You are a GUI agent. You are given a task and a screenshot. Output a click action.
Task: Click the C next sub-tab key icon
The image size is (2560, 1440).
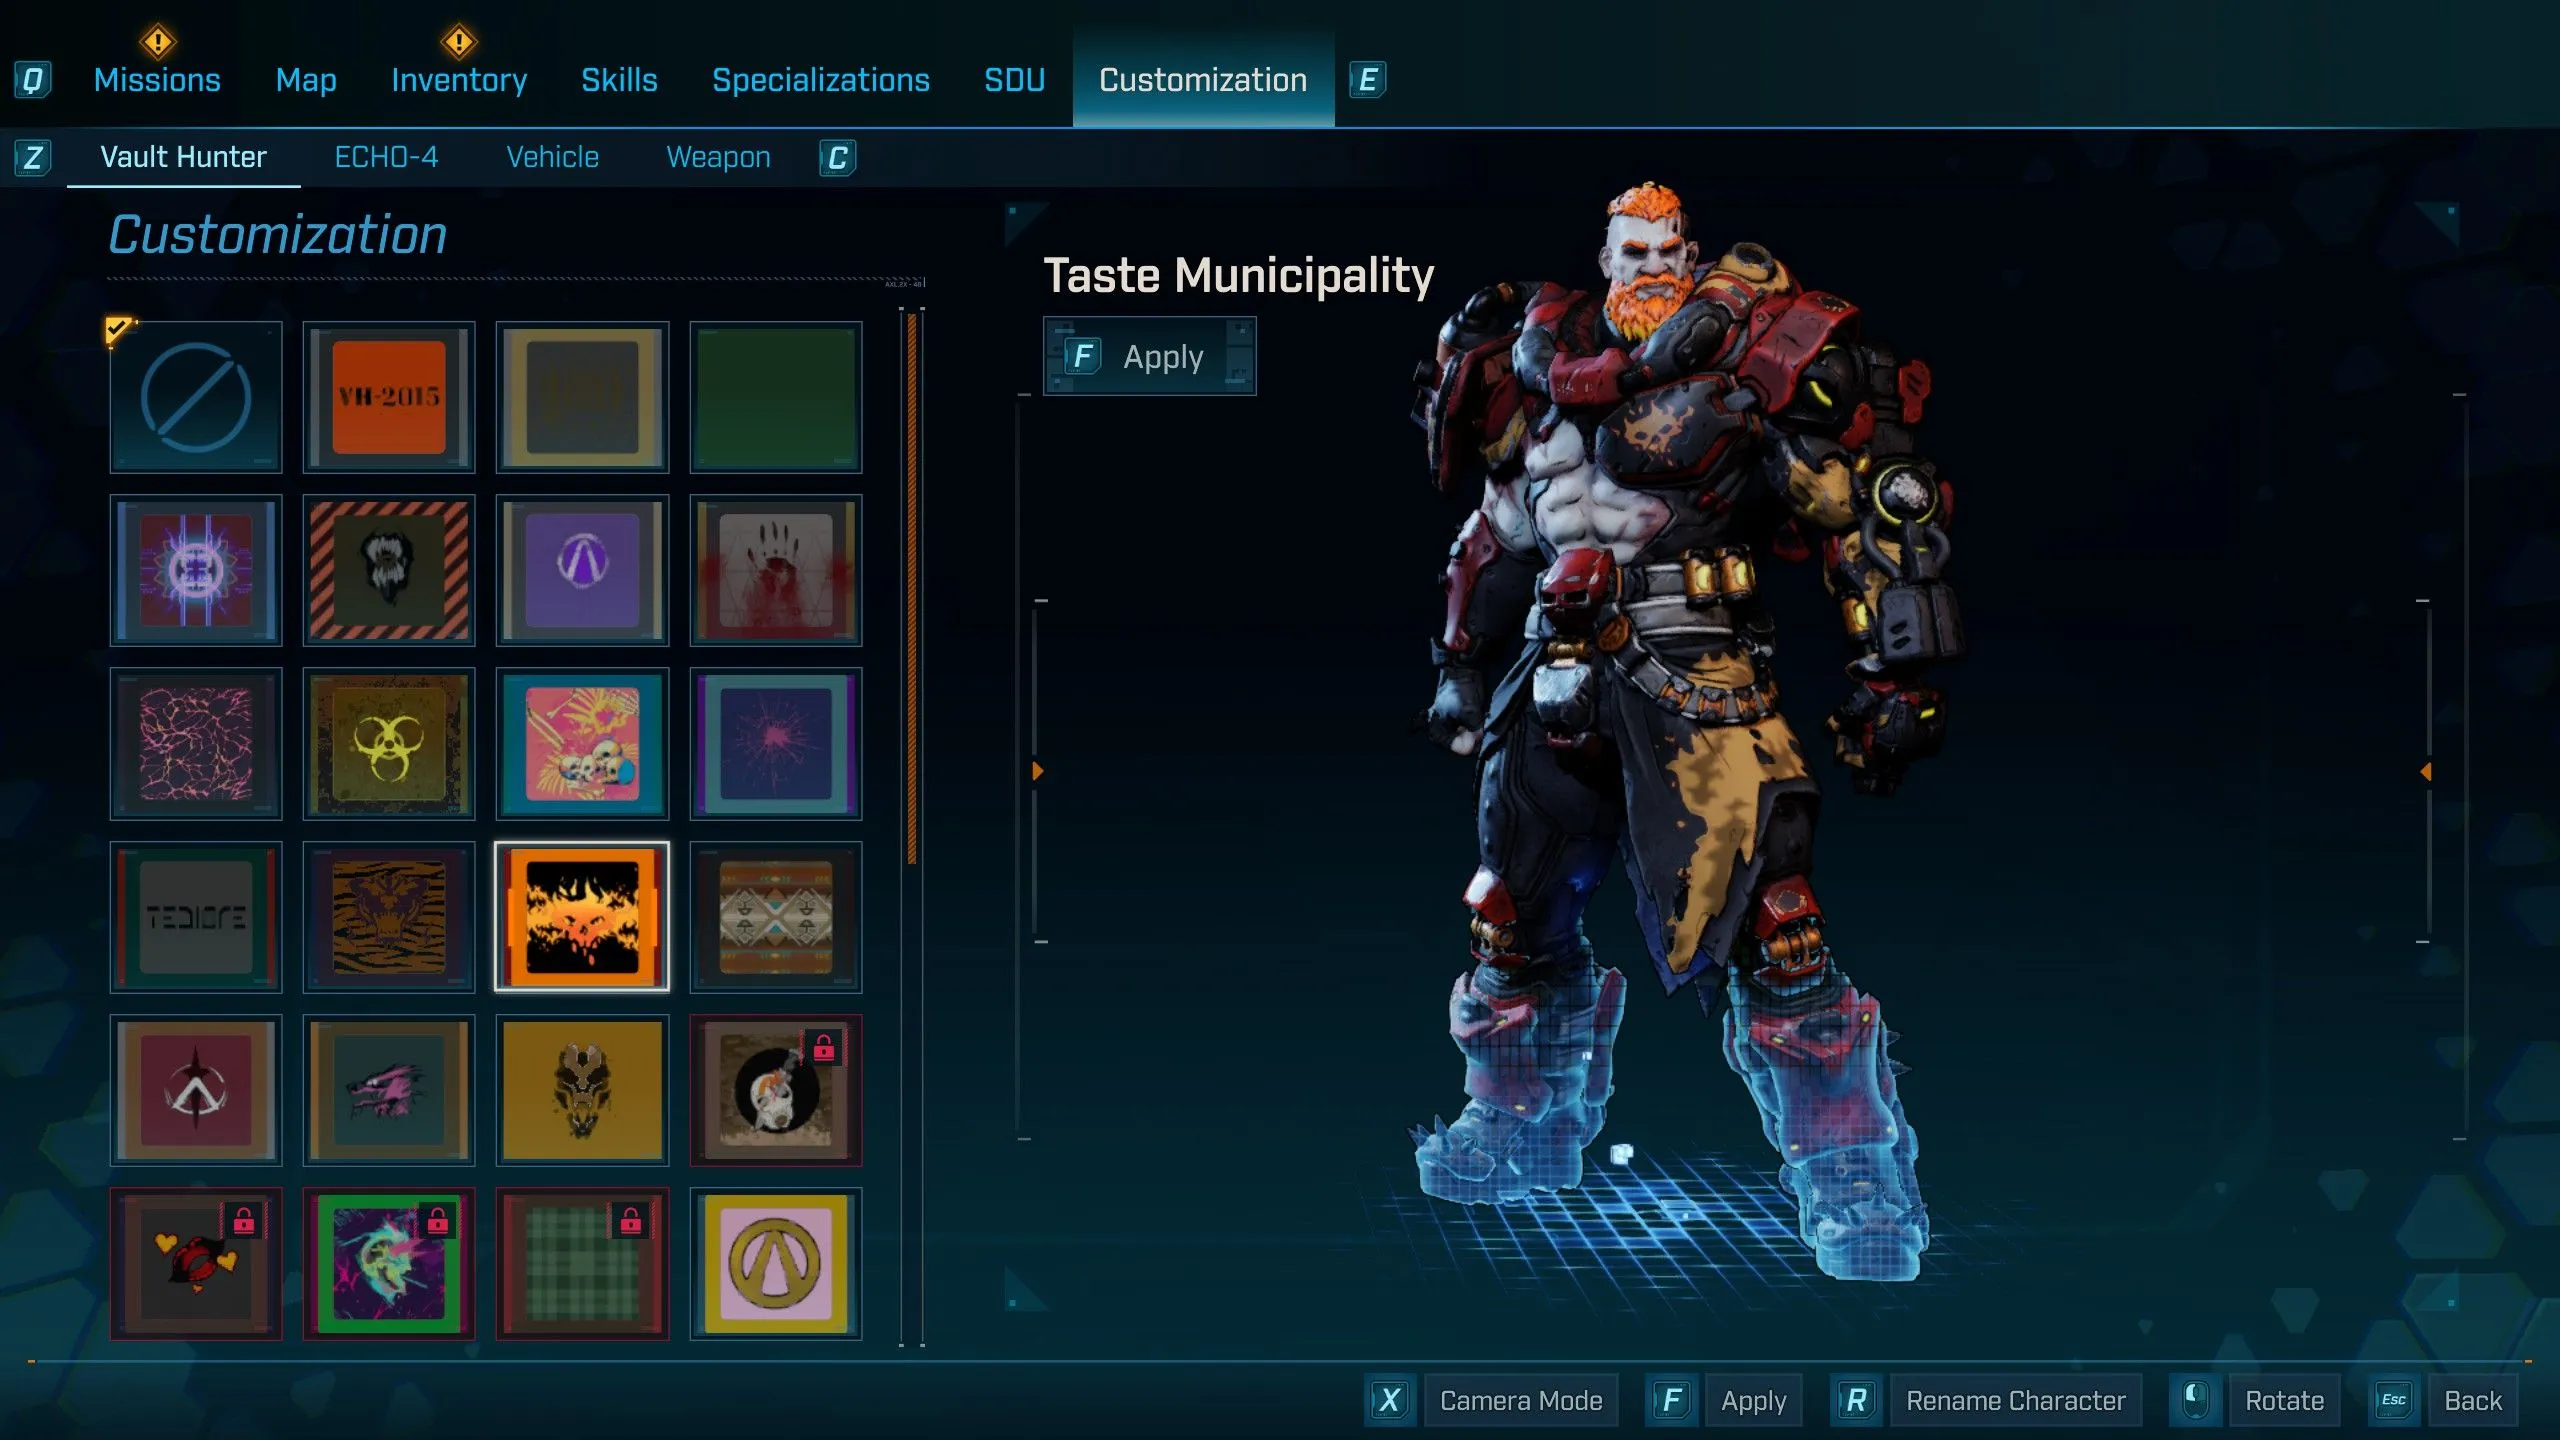click(x=838, y=158)
